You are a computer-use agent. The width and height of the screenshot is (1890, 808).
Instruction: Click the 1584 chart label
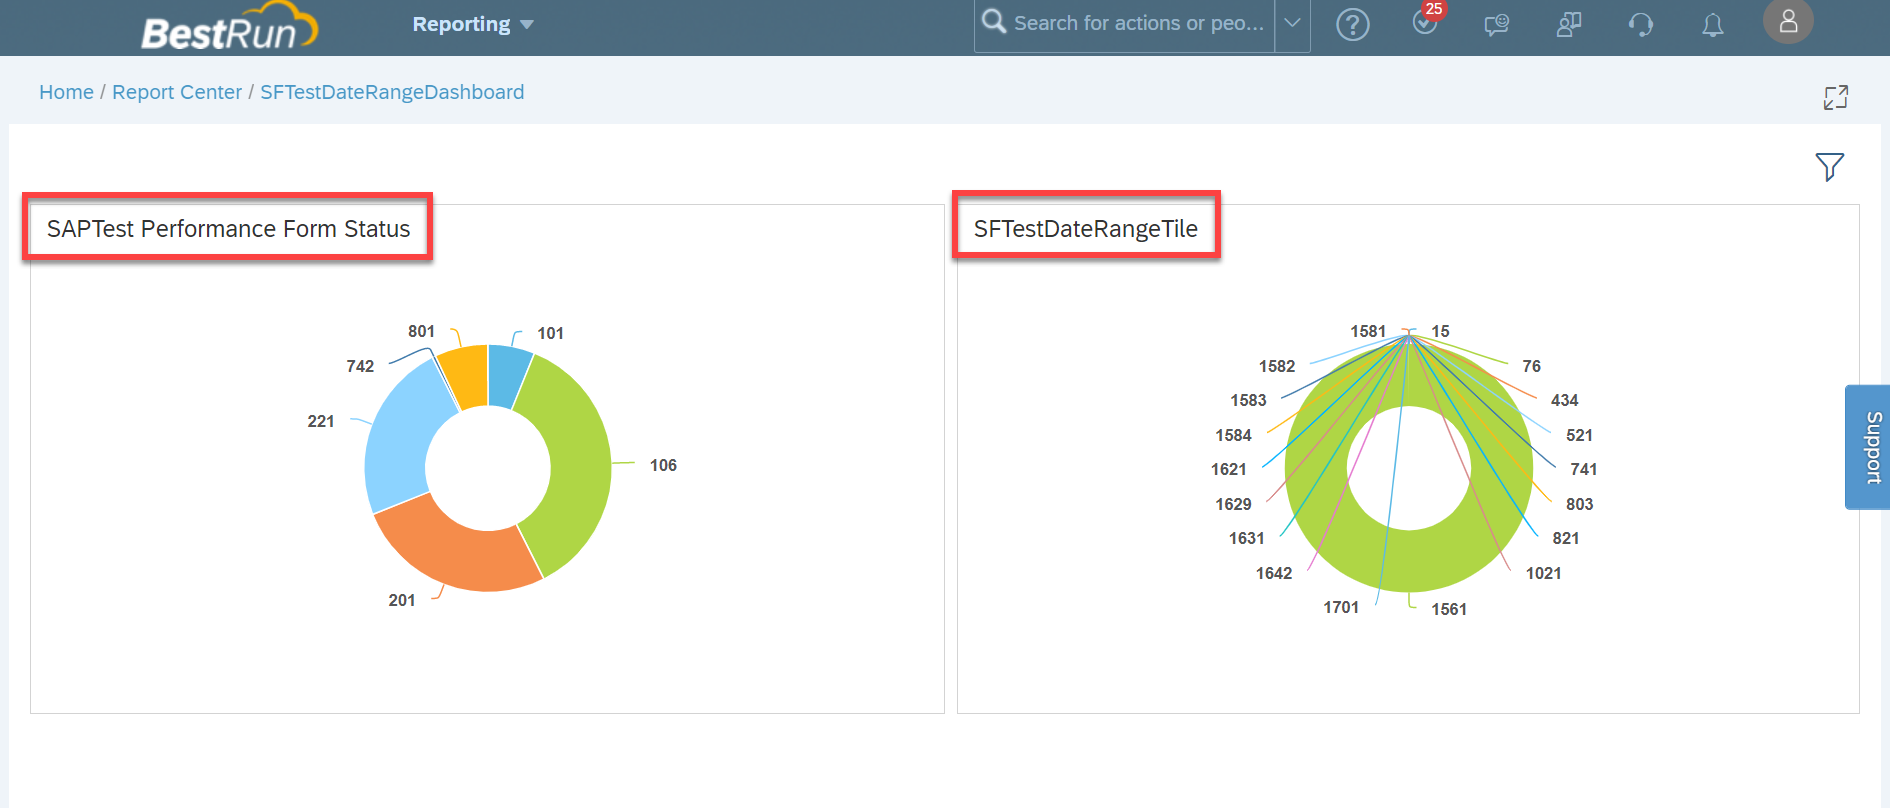coord(1233,435)
